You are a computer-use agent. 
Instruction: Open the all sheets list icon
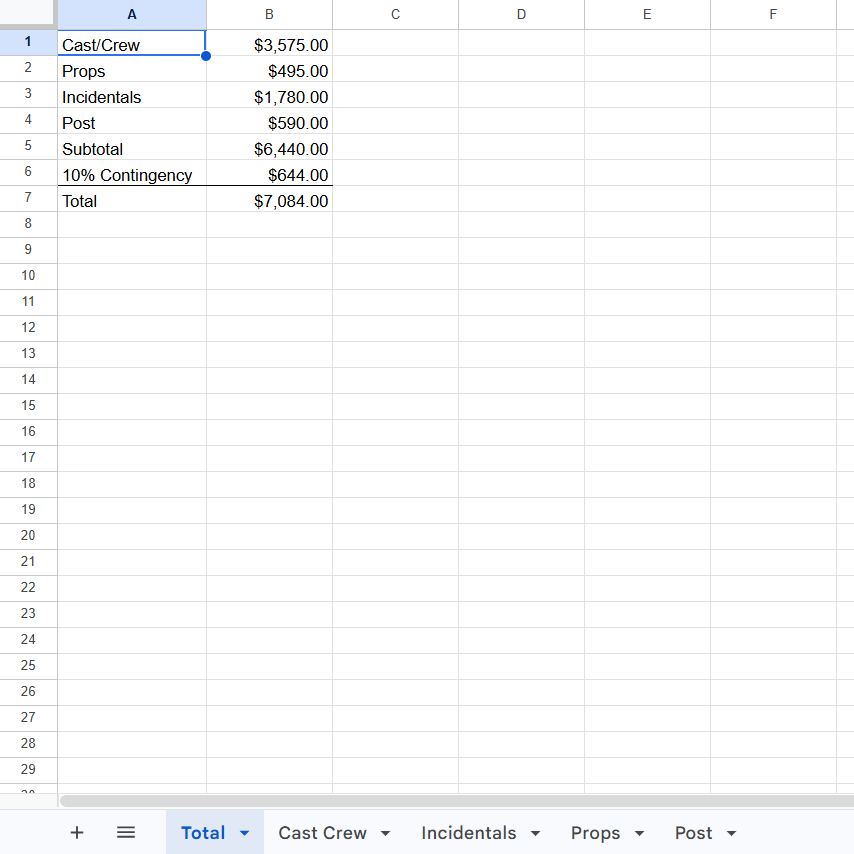(x=126, y=832)
